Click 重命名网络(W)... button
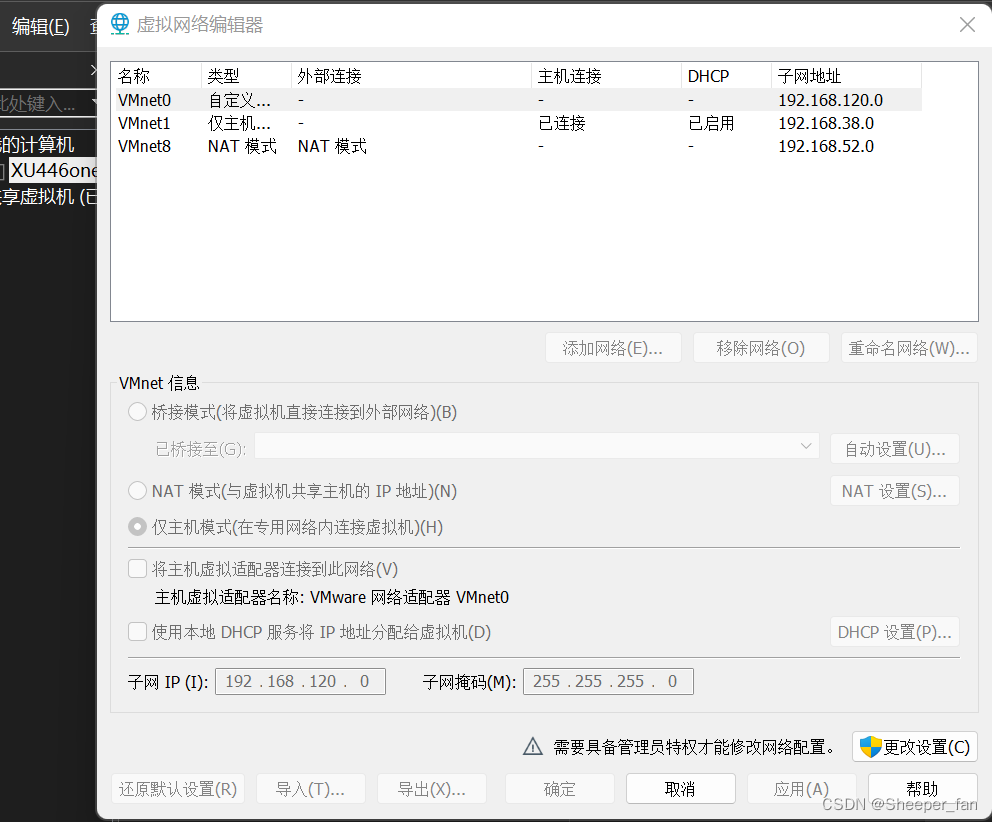Screen dimensions: 992x822 [x=909, y=348]
